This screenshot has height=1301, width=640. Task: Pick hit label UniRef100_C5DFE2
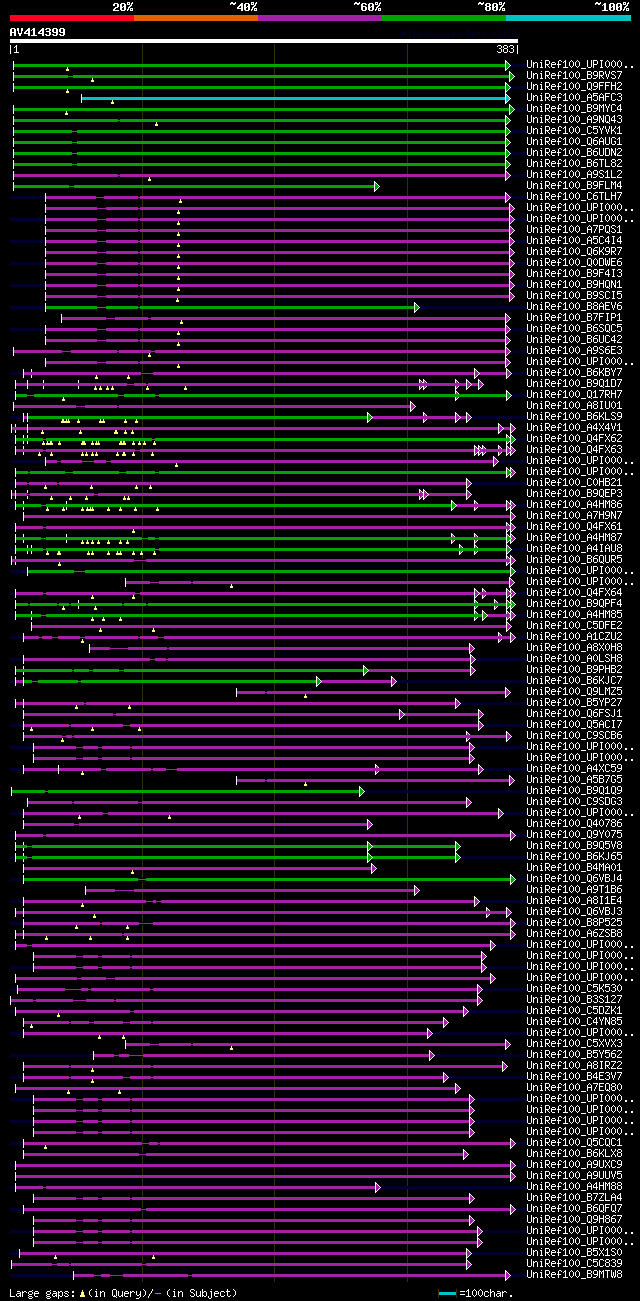point(574,625)
